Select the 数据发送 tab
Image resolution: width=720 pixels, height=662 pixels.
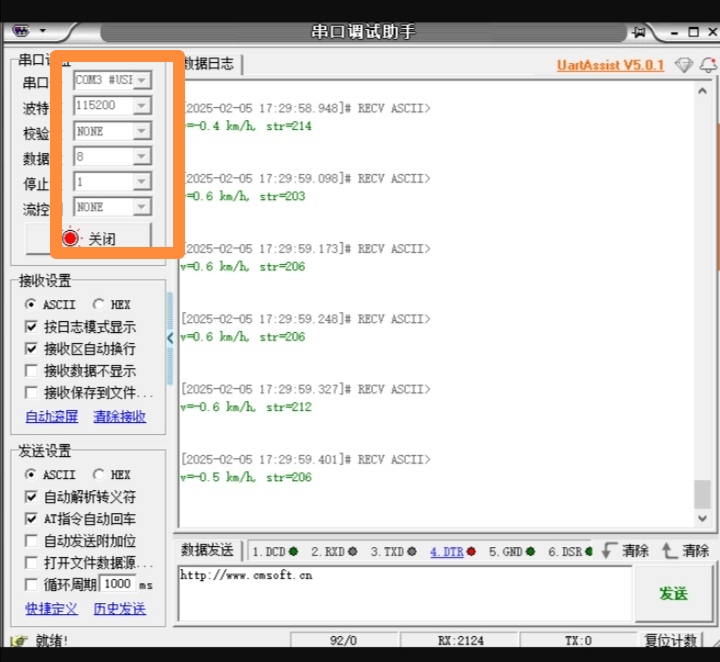[207, 550]
